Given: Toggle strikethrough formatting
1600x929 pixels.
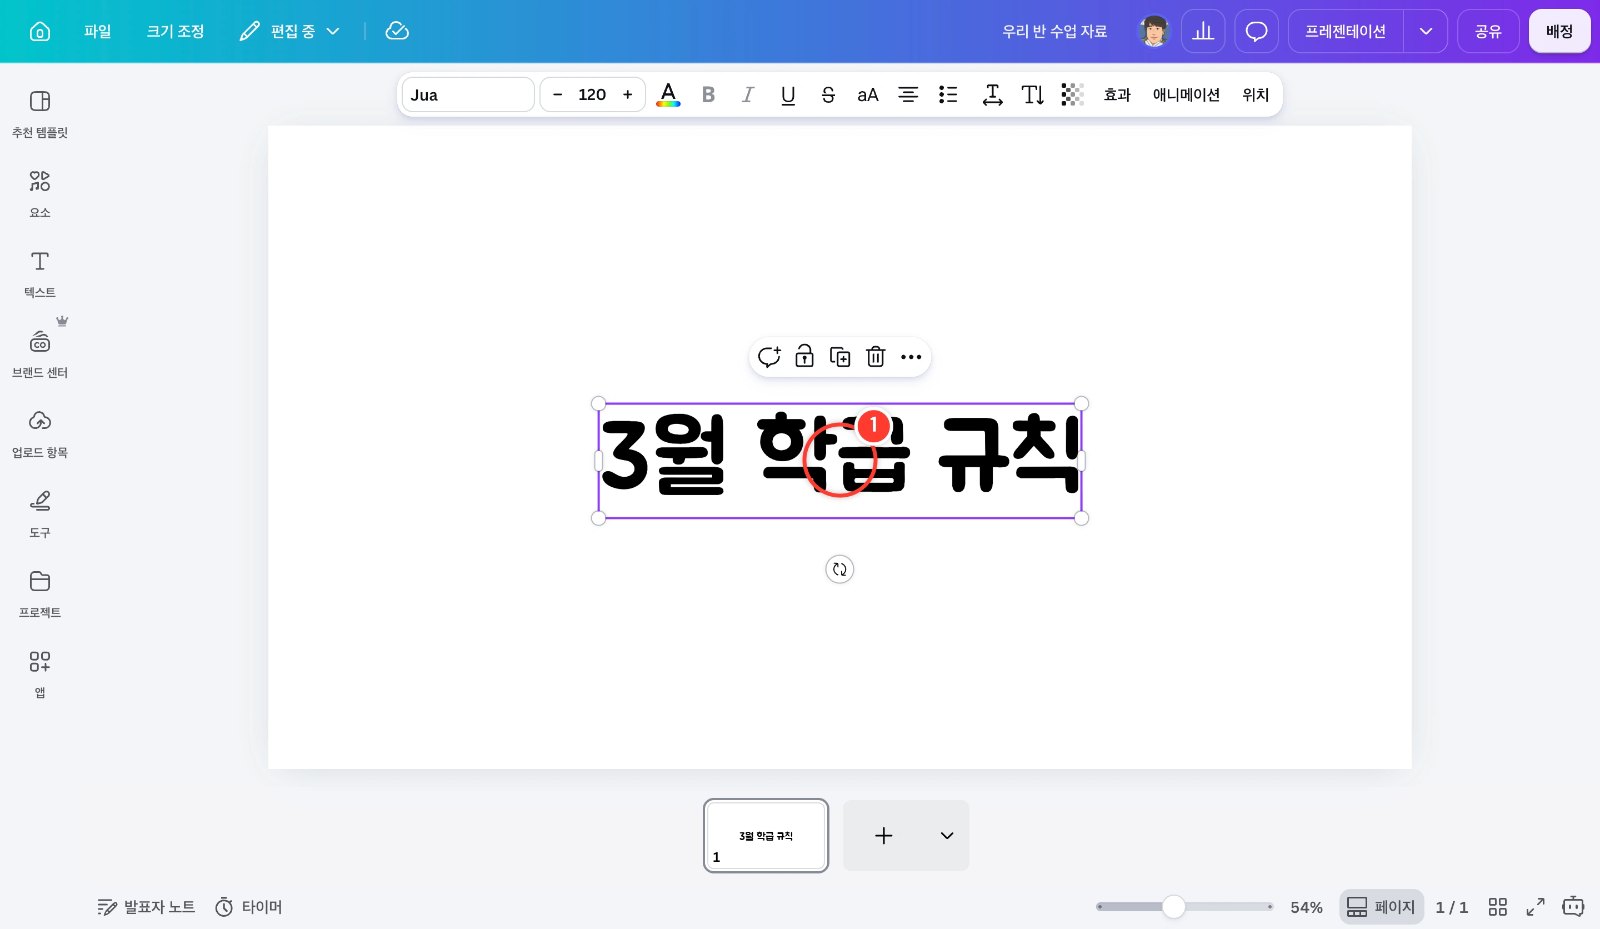Looking at the screenshot, I should point(828,95).
